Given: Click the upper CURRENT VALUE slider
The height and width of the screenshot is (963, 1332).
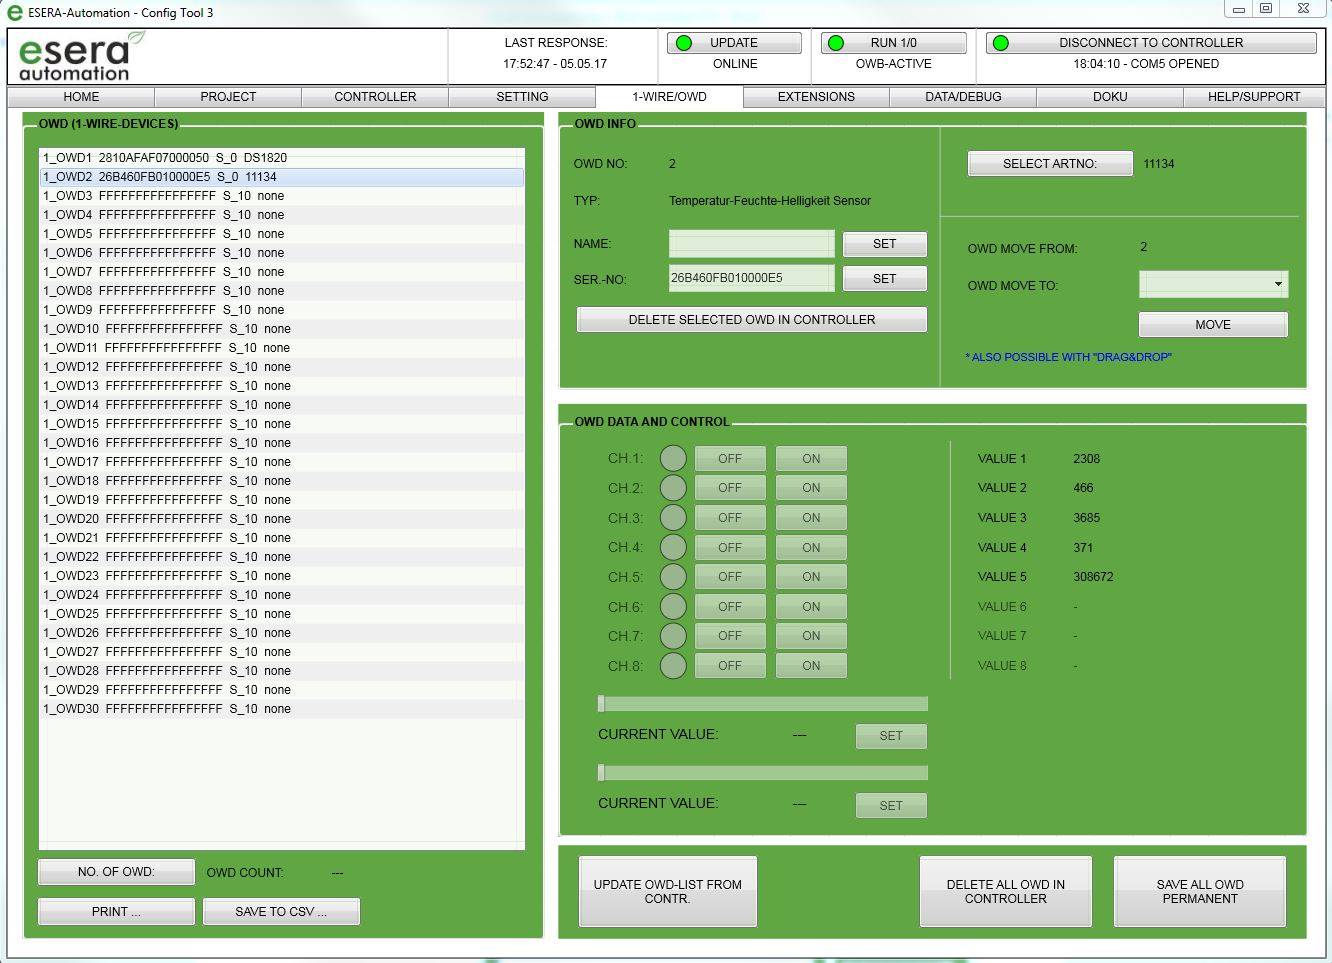Looking at the screenshot, I should [x=762, y=703].
